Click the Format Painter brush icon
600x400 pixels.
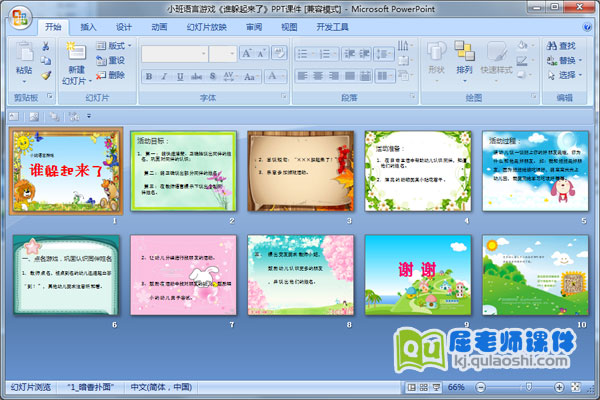(46, 75)
